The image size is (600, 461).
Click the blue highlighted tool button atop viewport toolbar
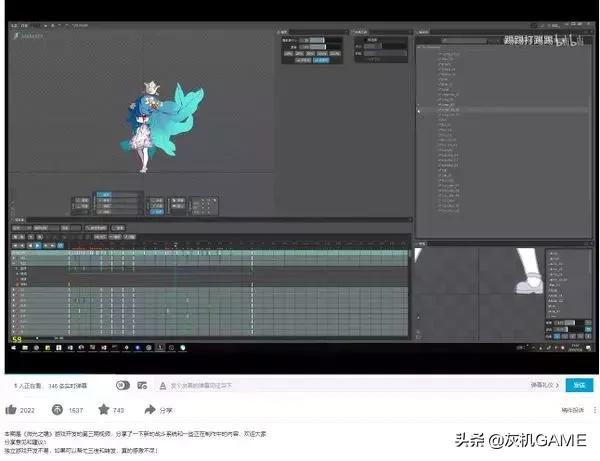[104, 194]
